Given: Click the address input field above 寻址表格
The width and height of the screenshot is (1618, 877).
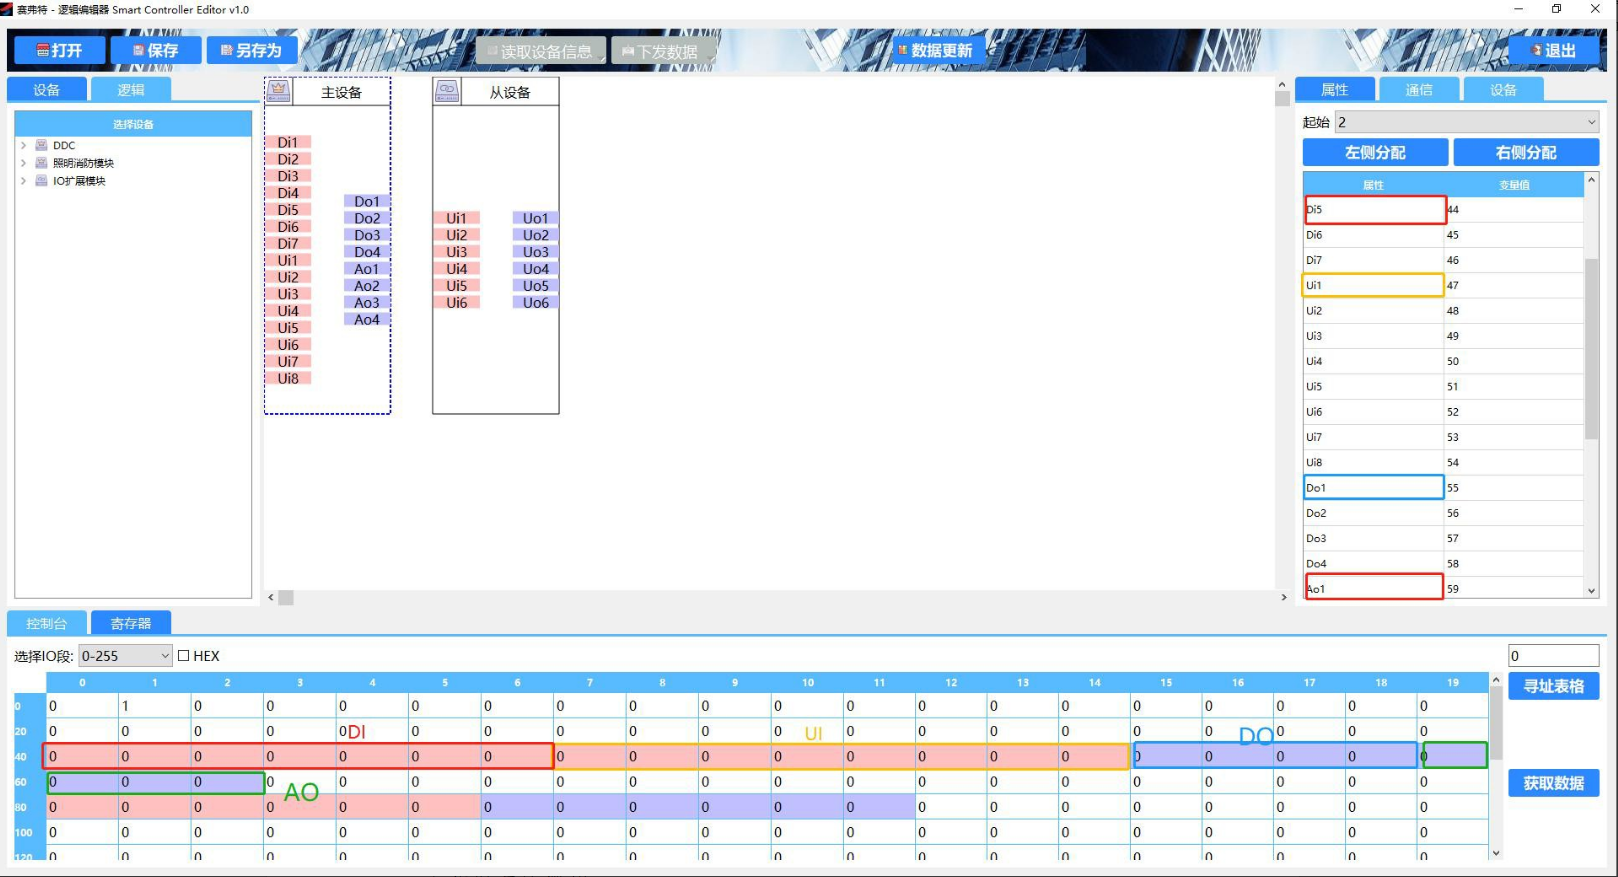Looking at the screenshot, I should pos(1553,656).
